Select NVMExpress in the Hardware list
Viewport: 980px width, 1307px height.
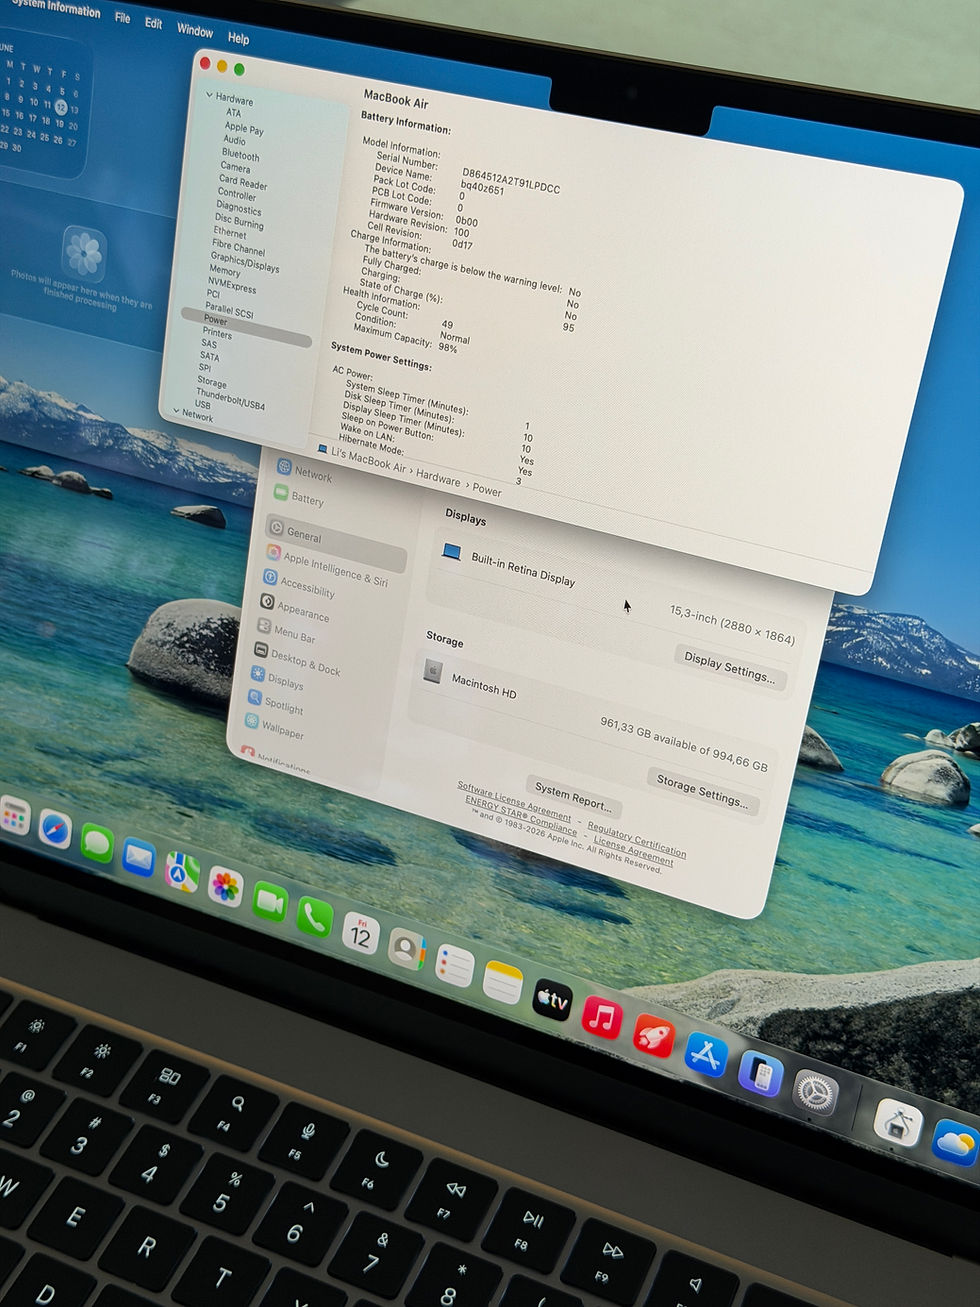pyautogui.click(x=231, y=285)
